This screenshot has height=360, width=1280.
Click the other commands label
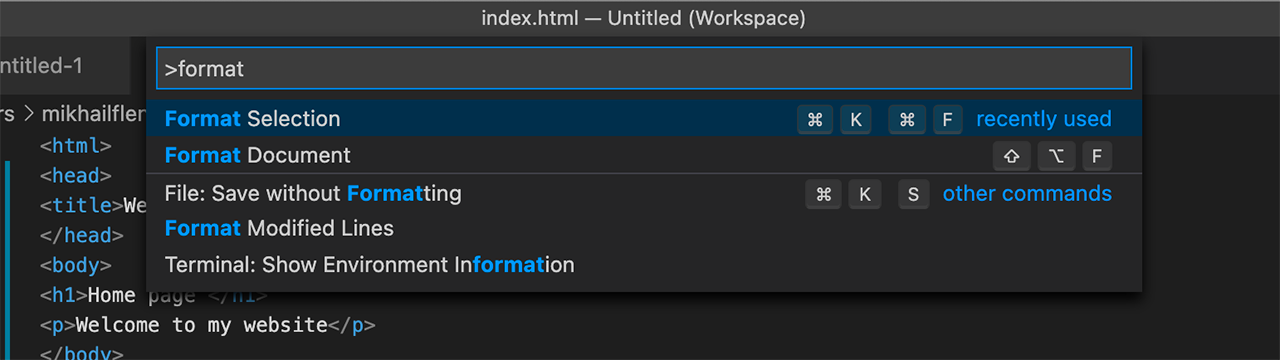[1027, 193]
